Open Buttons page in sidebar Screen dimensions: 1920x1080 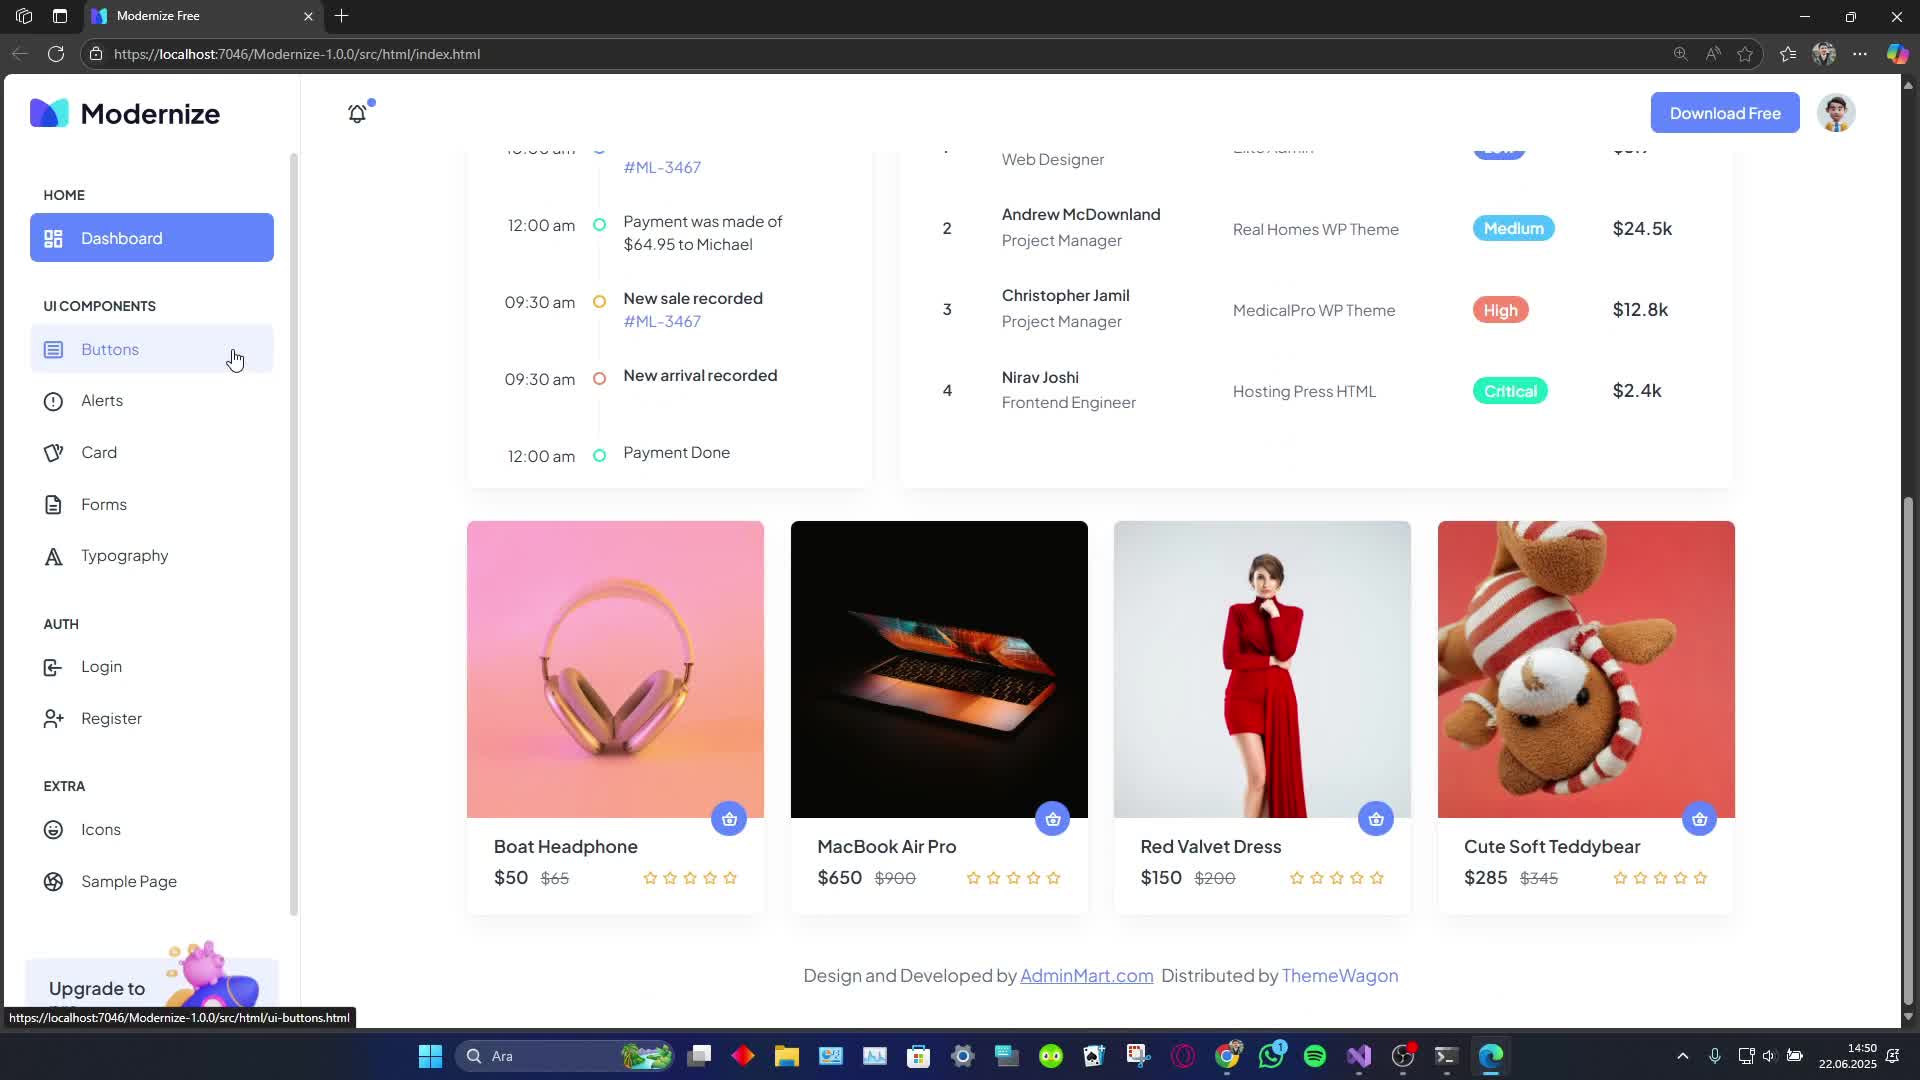[152, 349]
